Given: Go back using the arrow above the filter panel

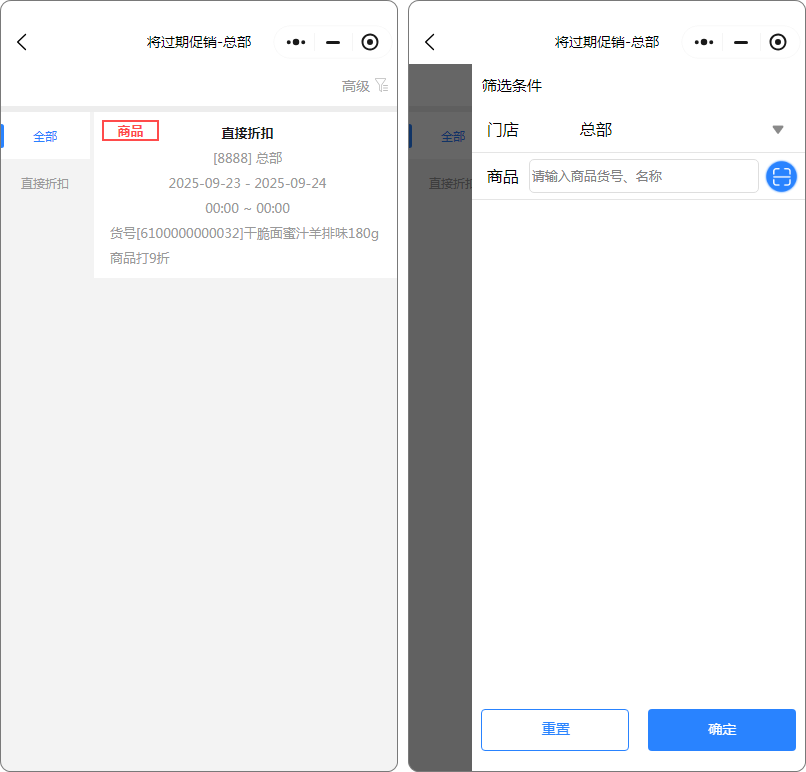Looking at the screenshot, I should point(430,42).
